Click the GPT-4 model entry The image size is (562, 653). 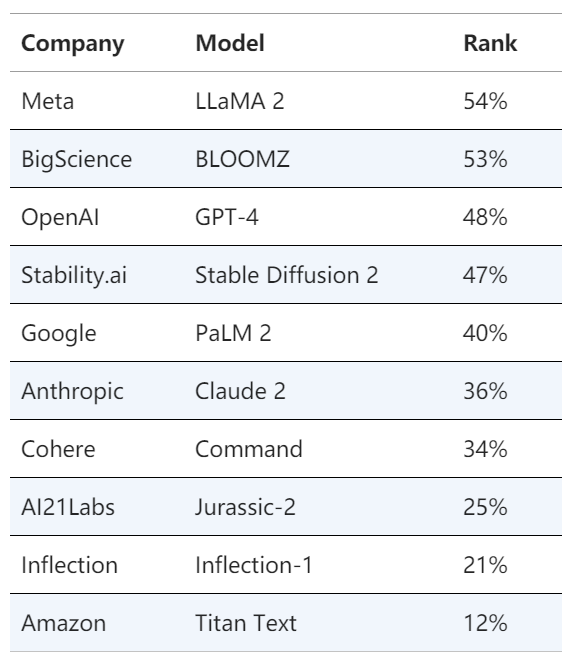coord(227,217)
